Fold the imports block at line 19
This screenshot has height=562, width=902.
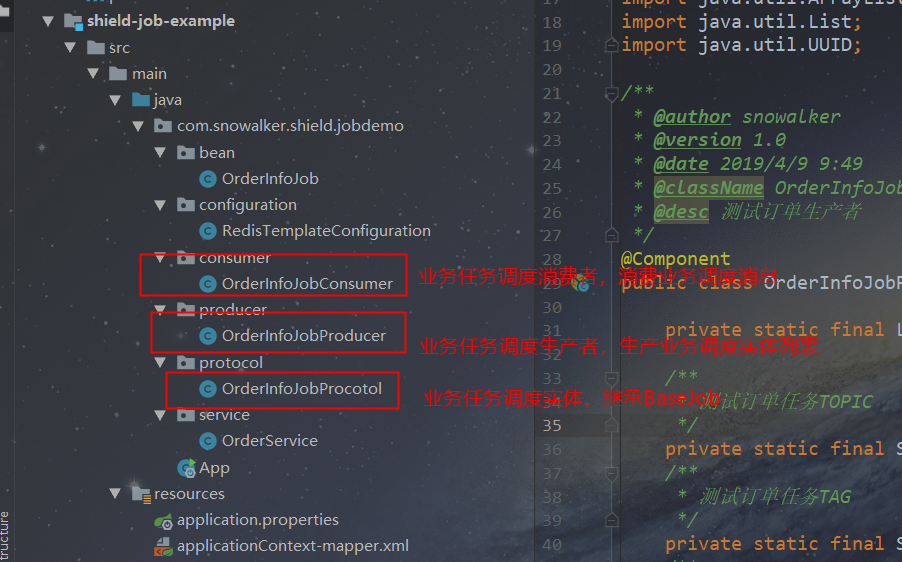[611, 45]
